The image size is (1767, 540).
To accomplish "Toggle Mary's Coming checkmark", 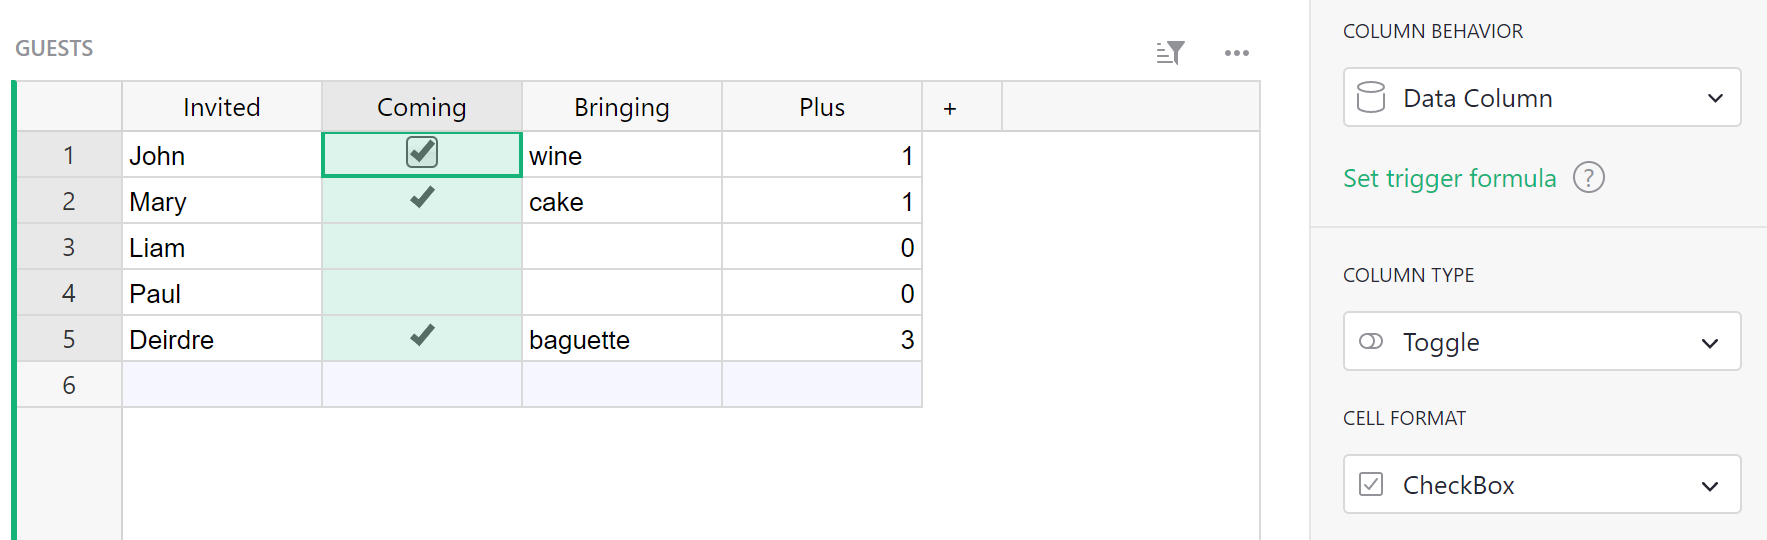I will pyautogui.click(x=422, y=198).
